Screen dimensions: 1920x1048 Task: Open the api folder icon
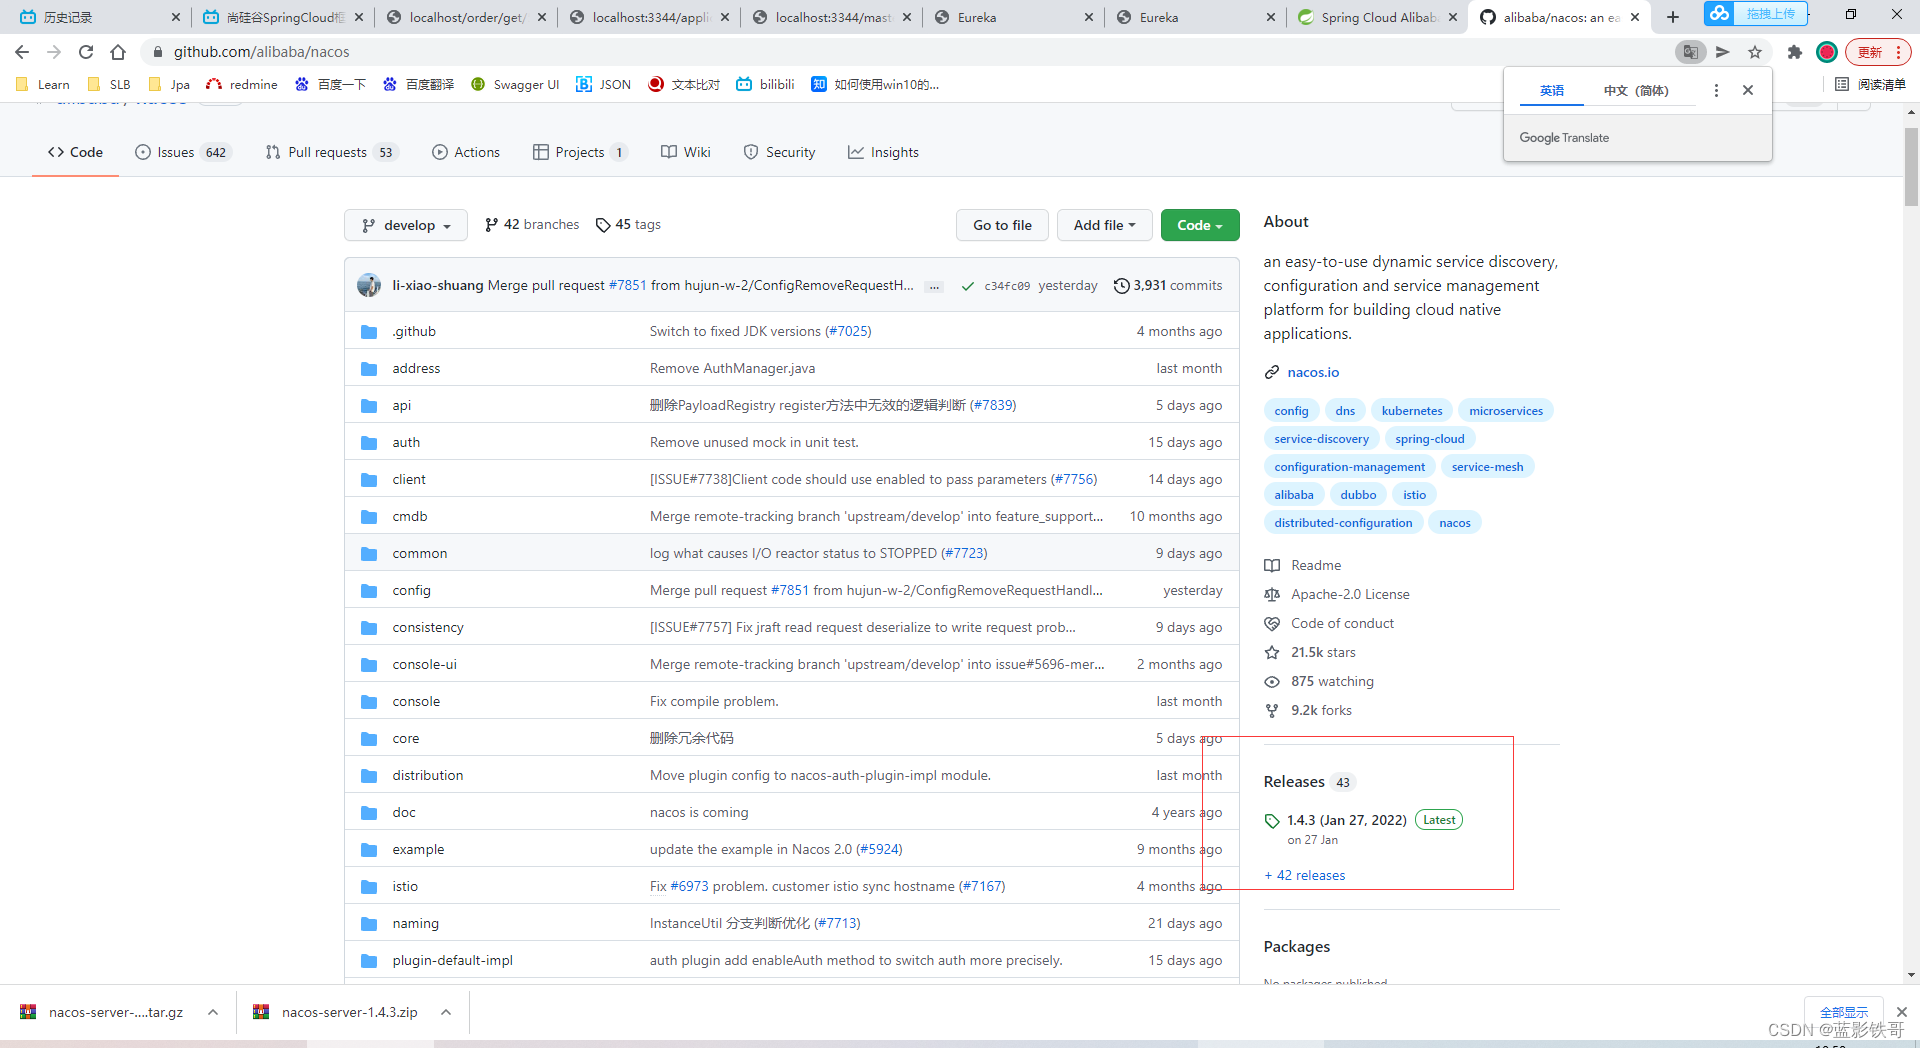tap(369, 406)
